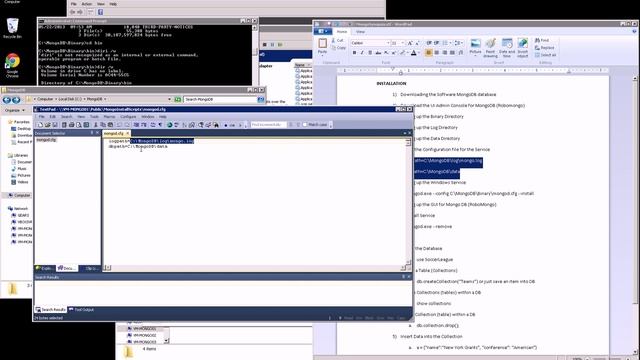Click the text highlight color button in WordPad
Viewport: 640px width, 360px height.
402,53
